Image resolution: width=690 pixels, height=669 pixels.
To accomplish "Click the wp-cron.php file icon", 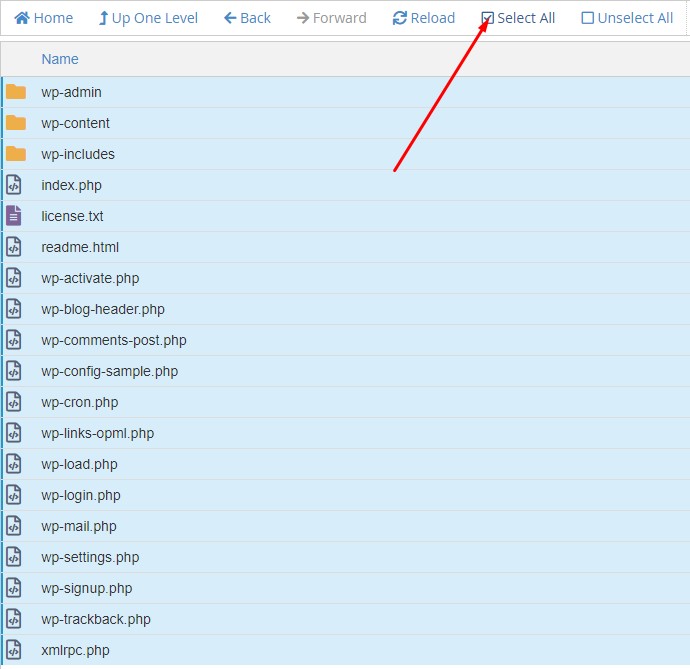I will (14, 402).
